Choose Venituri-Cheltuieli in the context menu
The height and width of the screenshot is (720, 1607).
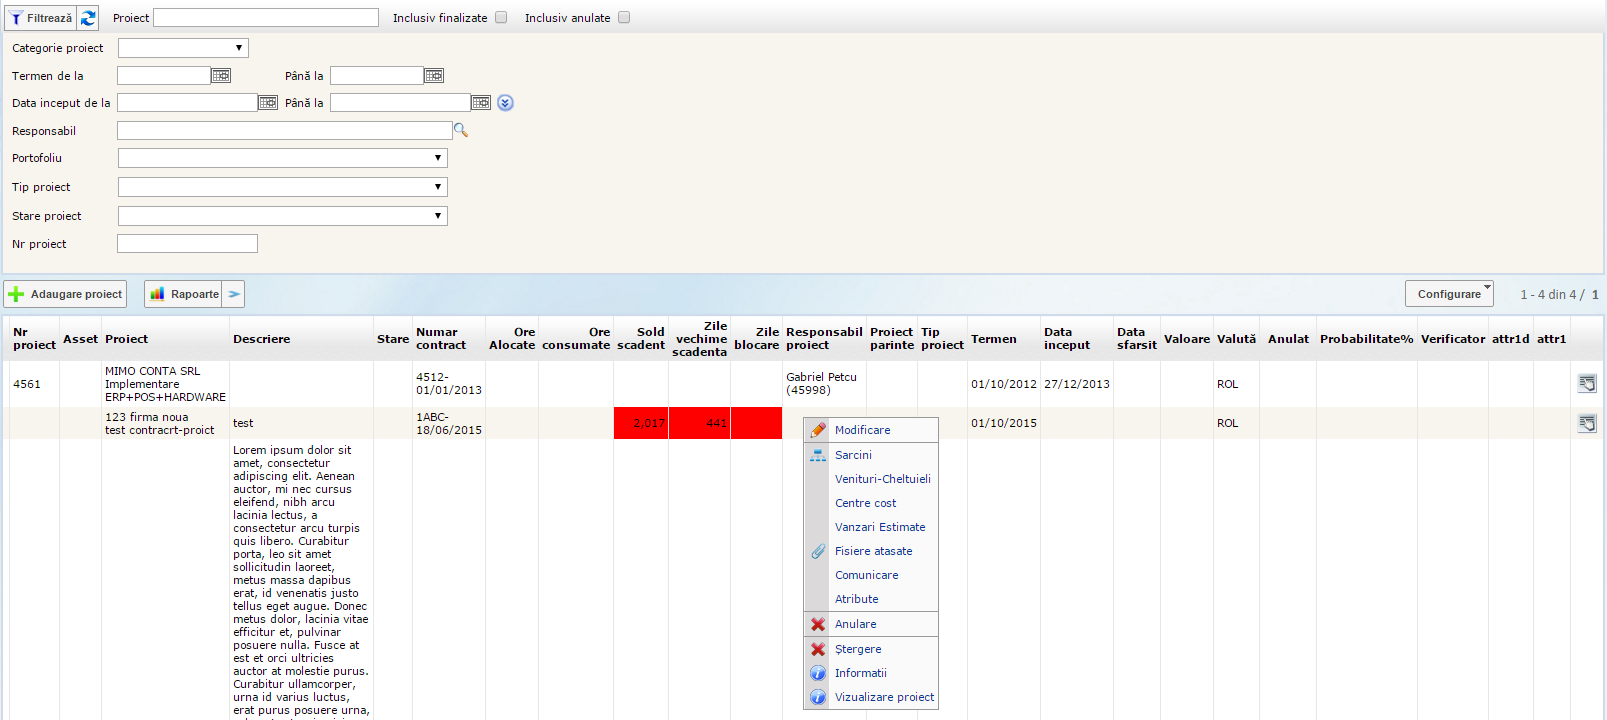(882, 479)
